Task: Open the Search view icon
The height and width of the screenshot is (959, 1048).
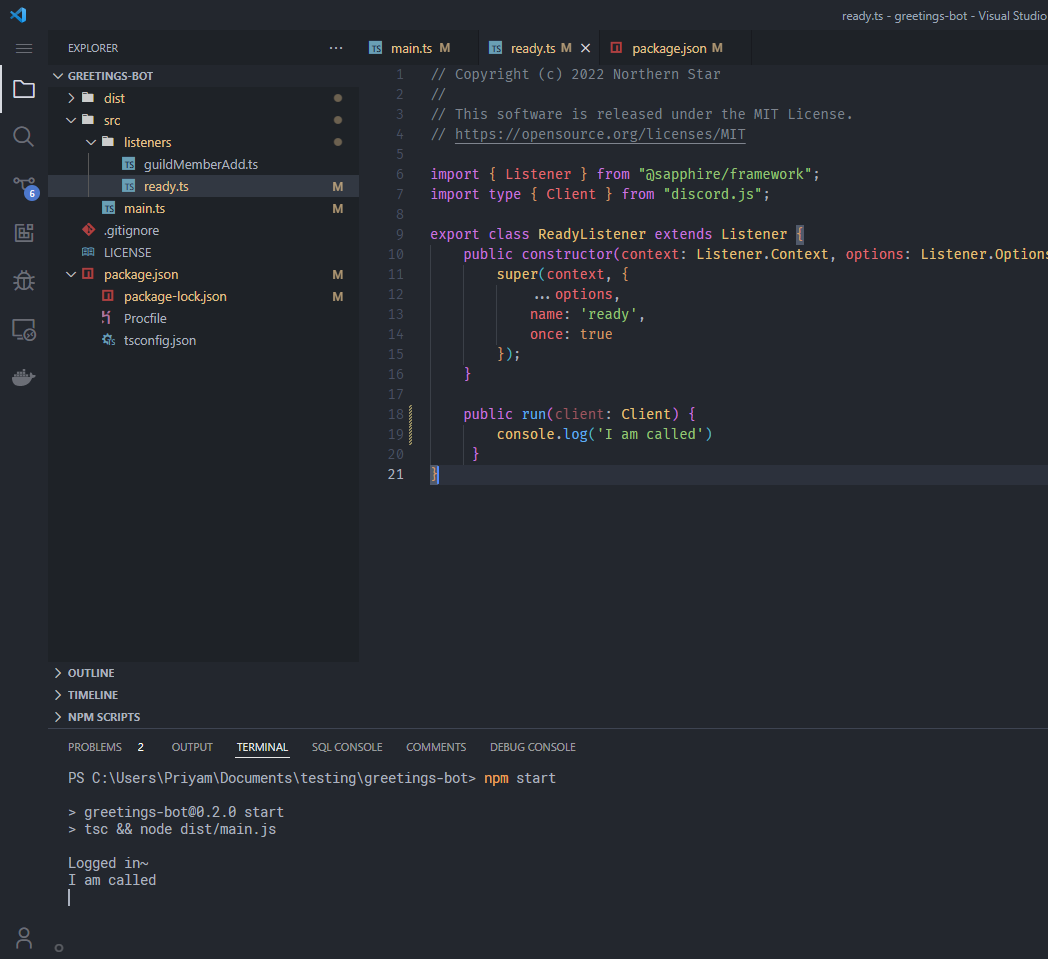Action: pos(24,137)
